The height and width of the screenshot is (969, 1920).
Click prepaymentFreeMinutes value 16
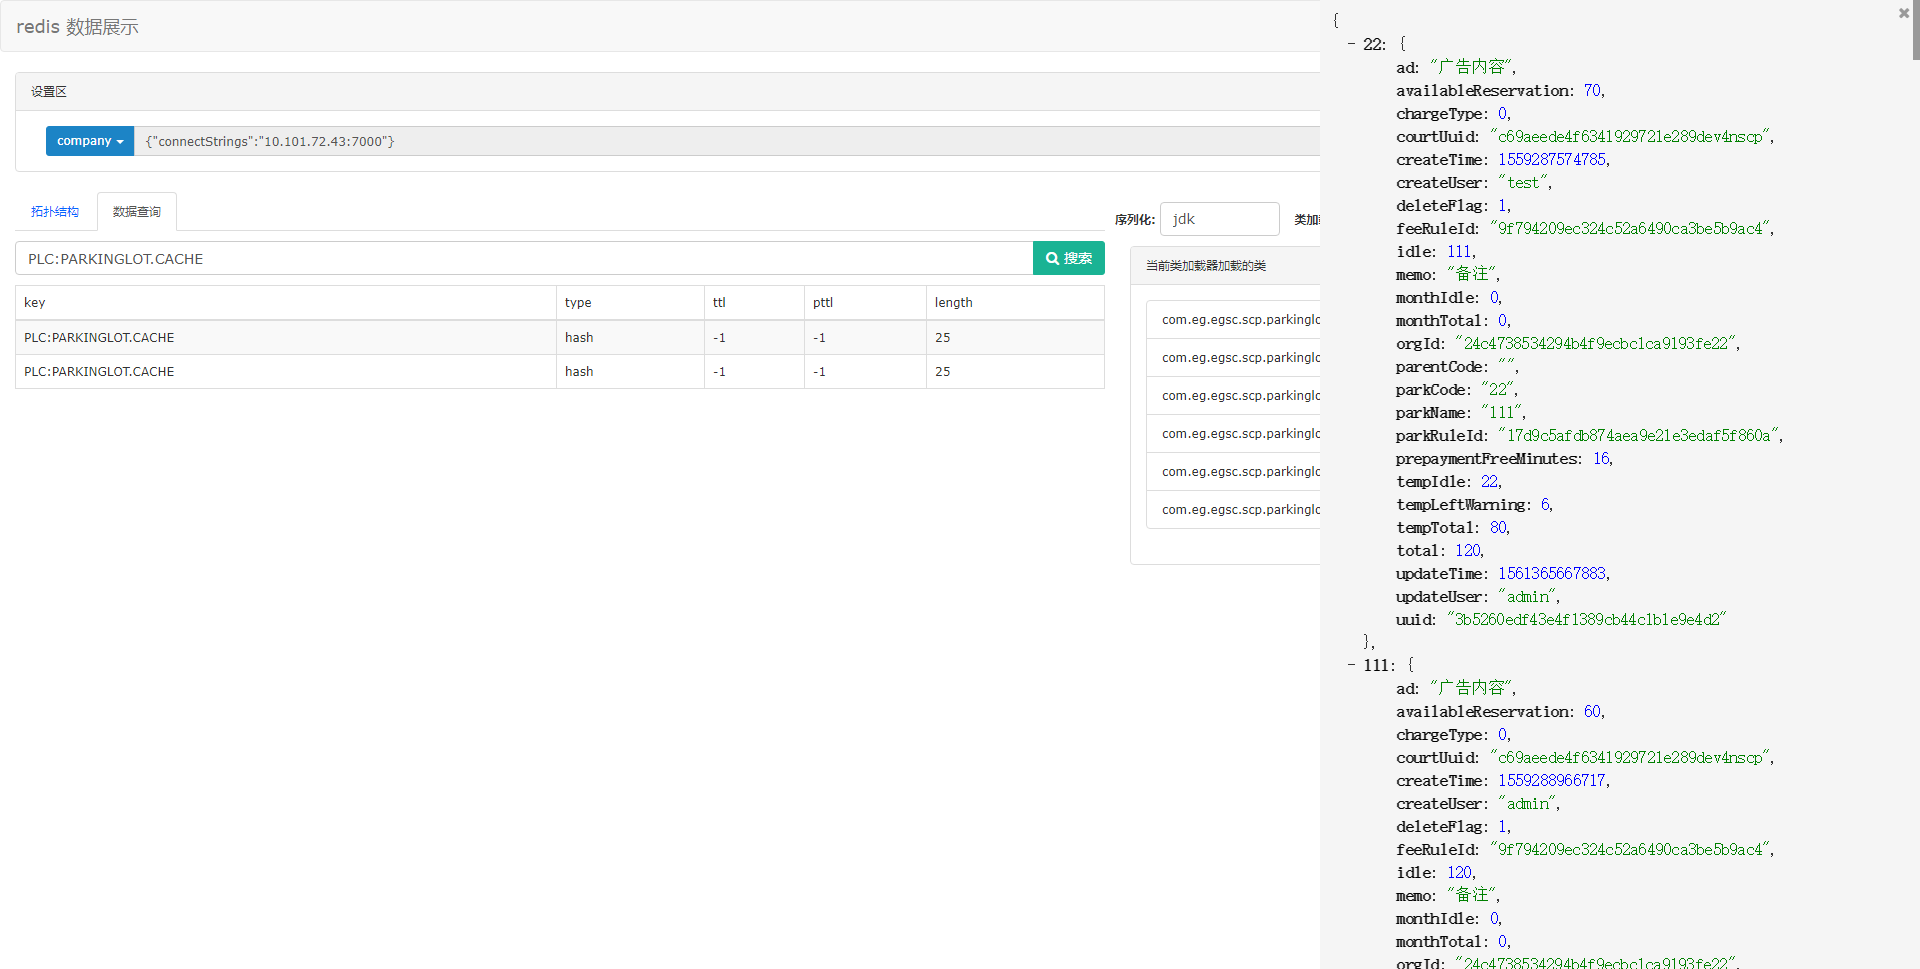(x=1601, y=459)
